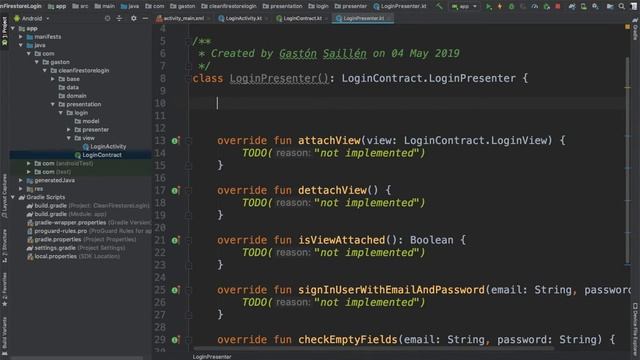
Task: Click the Search Everywhere magnifier icon
Action: [x=621, y=6]
